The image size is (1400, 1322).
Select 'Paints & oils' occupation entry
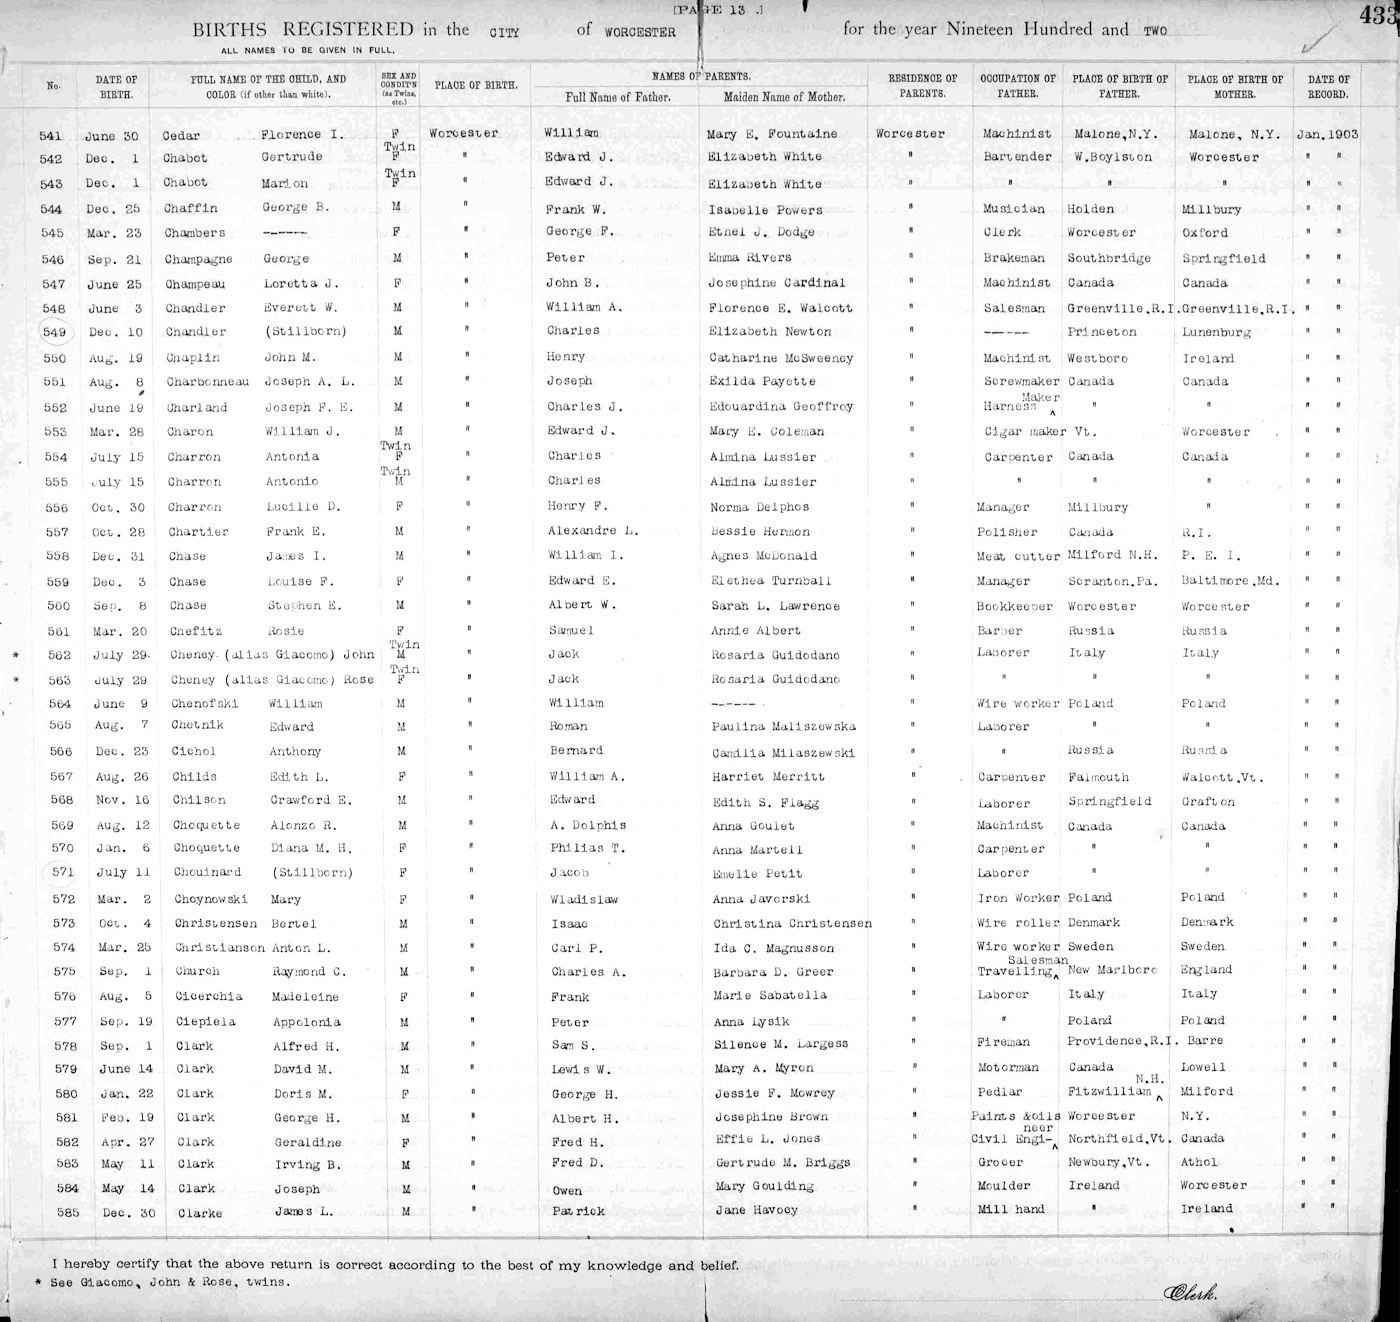pyautogui.click(x=1017, y=1116)
